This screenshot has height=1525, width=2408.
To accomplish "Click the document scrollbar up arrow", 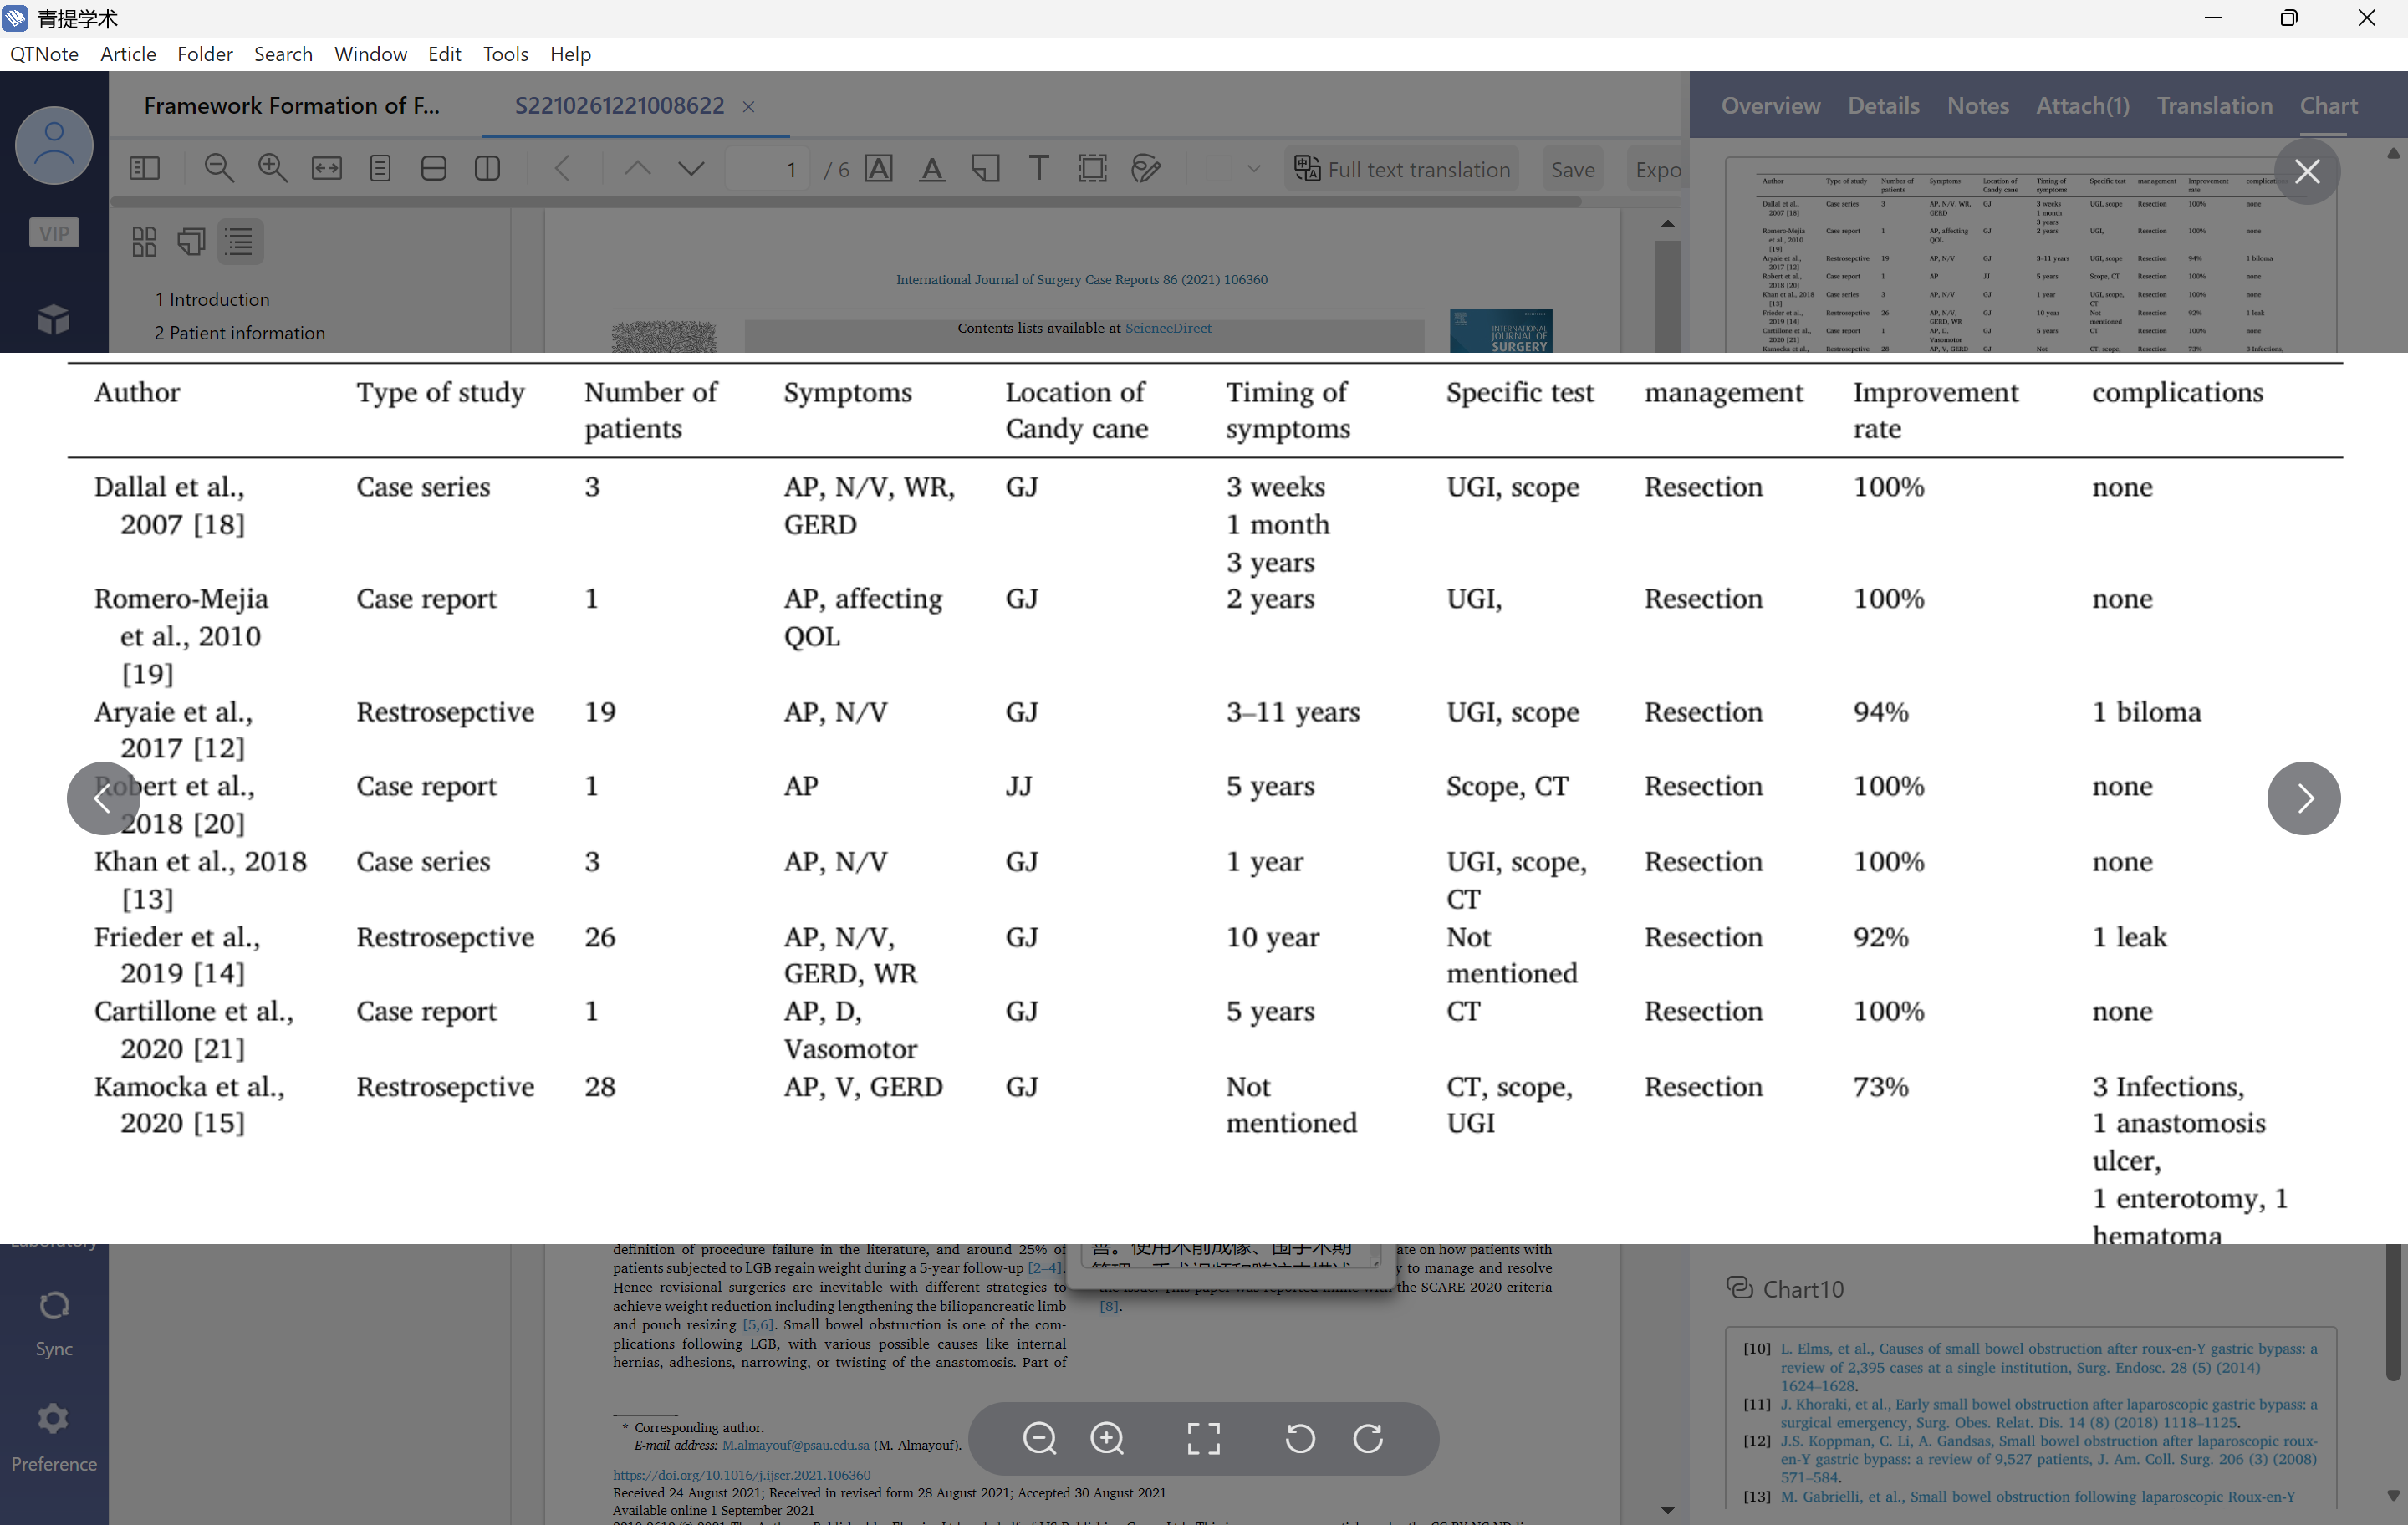I will (1667, 224).
